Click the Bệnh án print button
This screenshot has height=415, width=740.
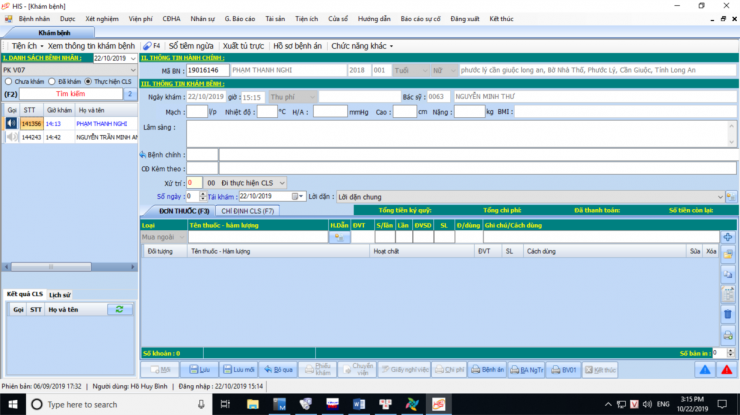click(486, 370)
